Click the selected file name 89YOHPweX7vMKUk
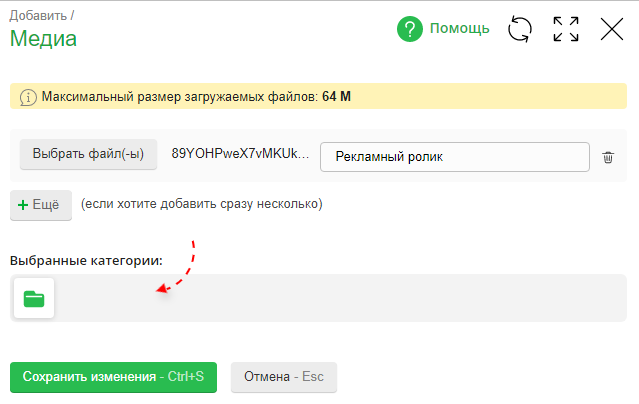 (x=240, y=155)
